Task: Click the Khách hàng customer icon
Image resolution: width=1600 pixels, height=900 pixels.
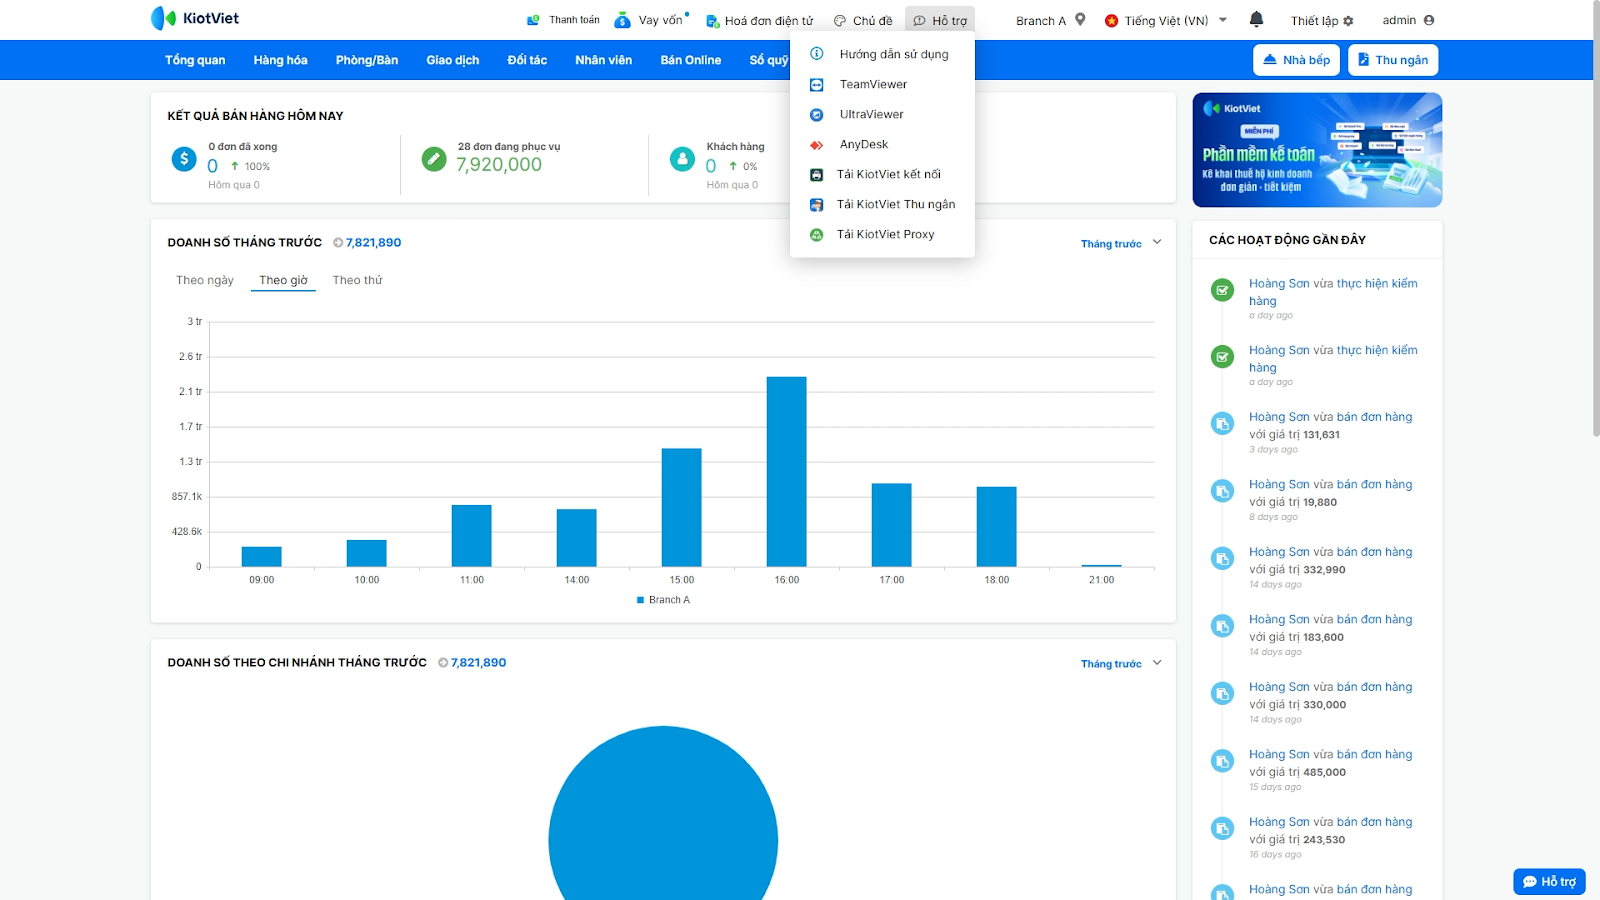Action: [x=682, y=159]
